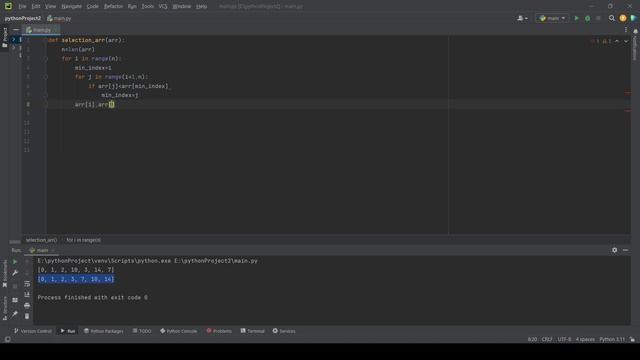Select the main.py editor tab
The height and width of the screenshot is (360, 640).
[40, 30]
